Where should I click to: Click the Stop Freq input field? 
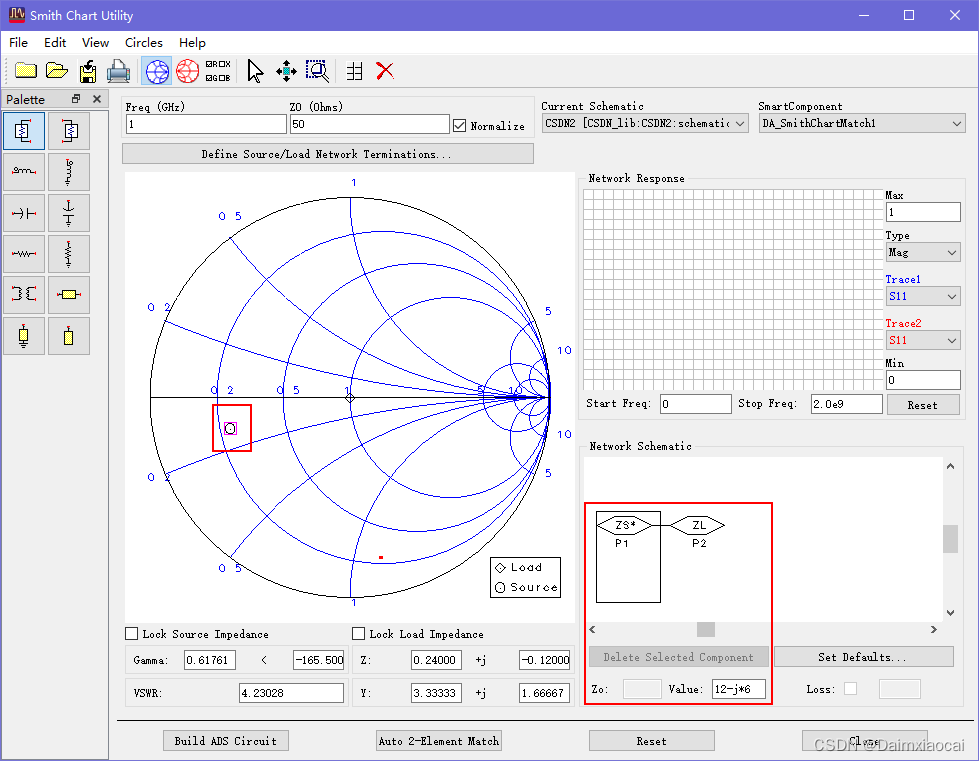tap(846, 404)
